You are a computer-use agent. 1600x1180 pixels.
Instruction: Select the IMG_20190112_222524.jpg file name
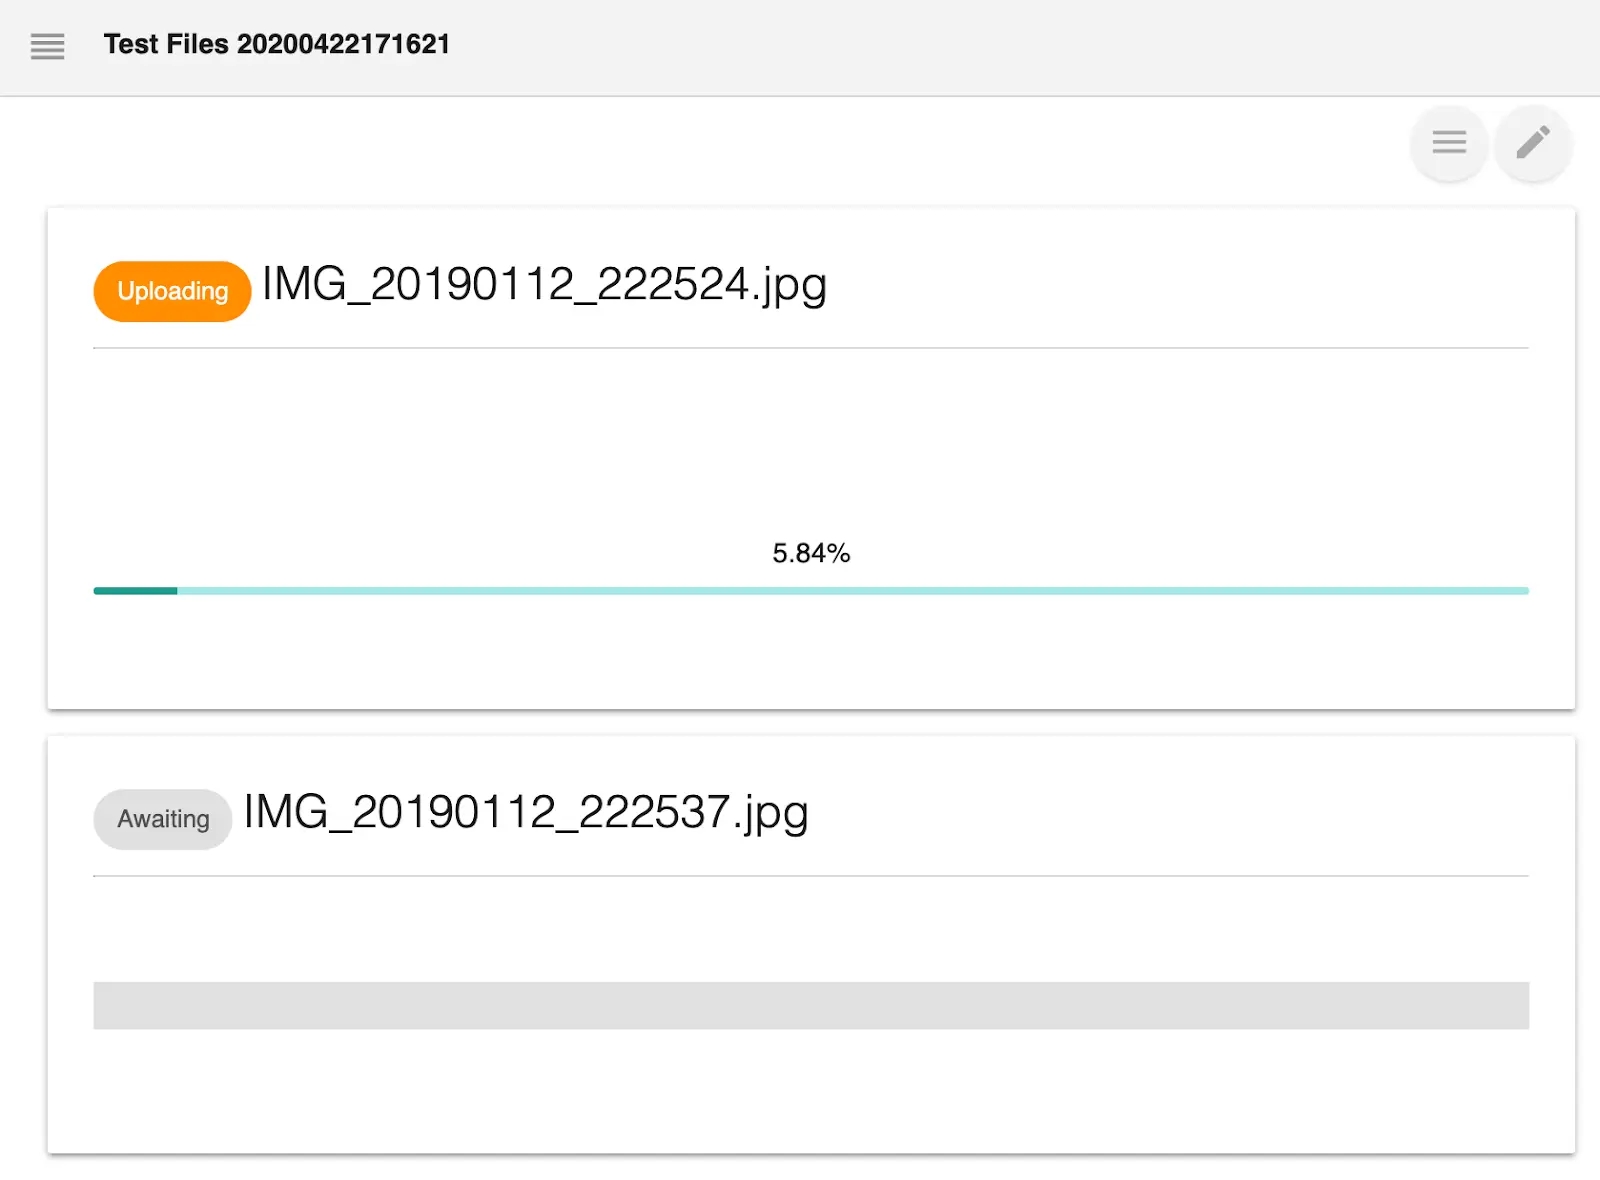click(x=544, y=285)
